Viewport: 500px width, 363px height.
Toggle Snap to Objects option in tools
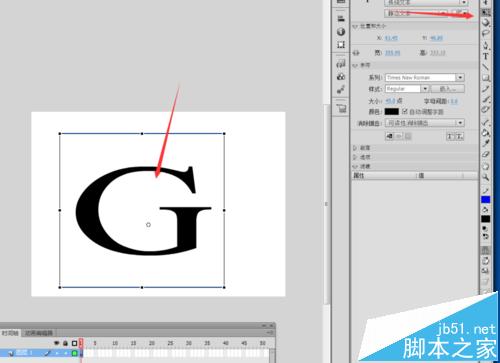(486, 251)
